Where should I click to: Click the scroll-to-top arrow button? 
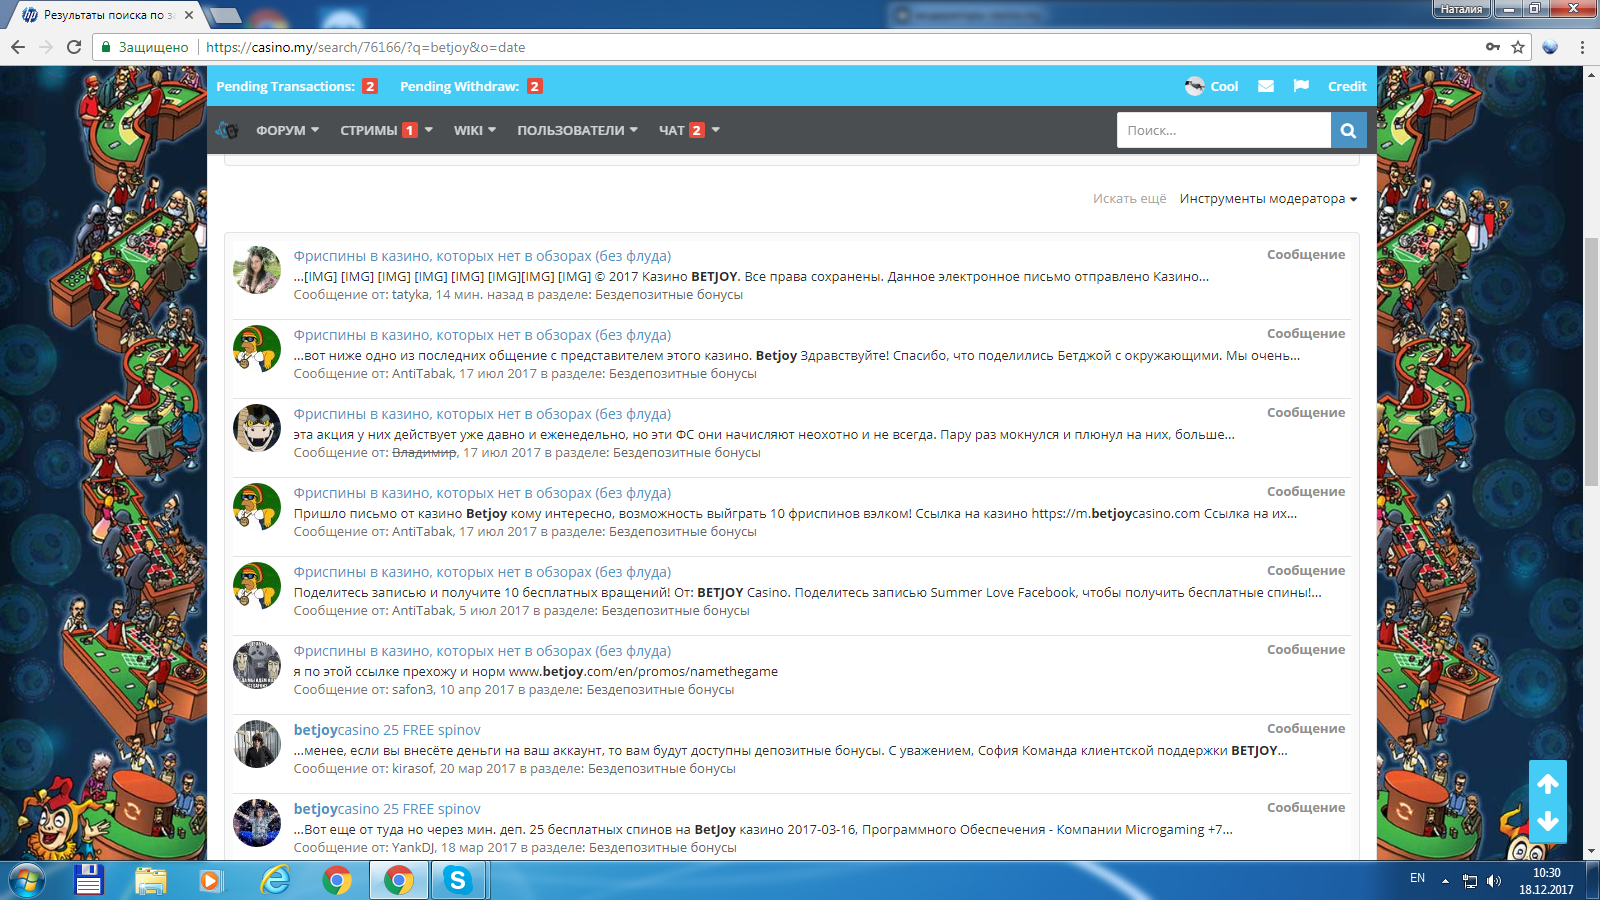point(1547,784)
